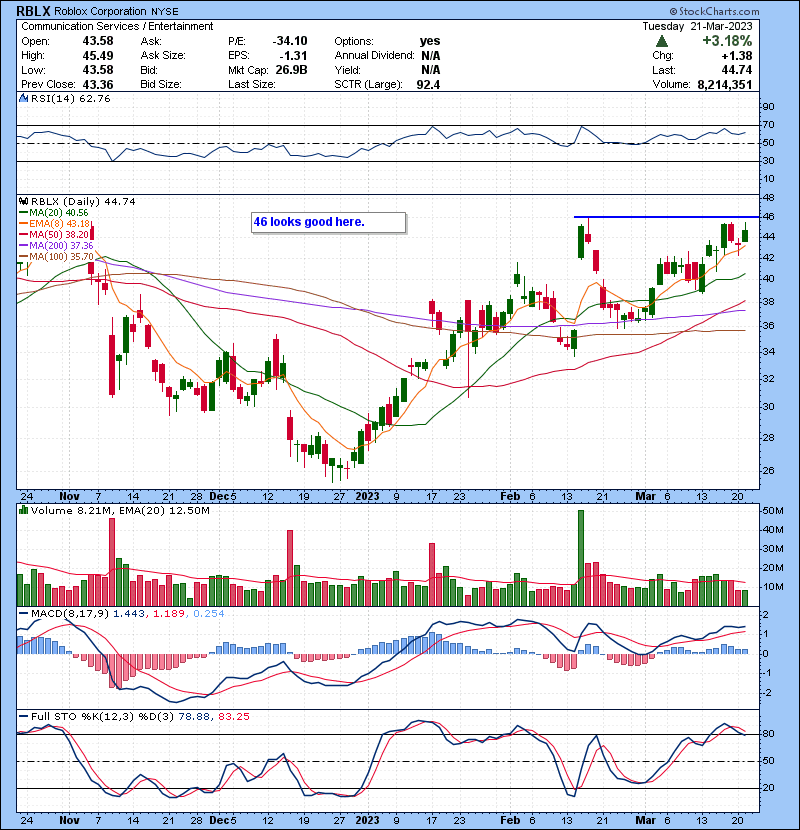Select the RBLX ticker symbol in header
800x830 pixels.
[x=33, y=11]
